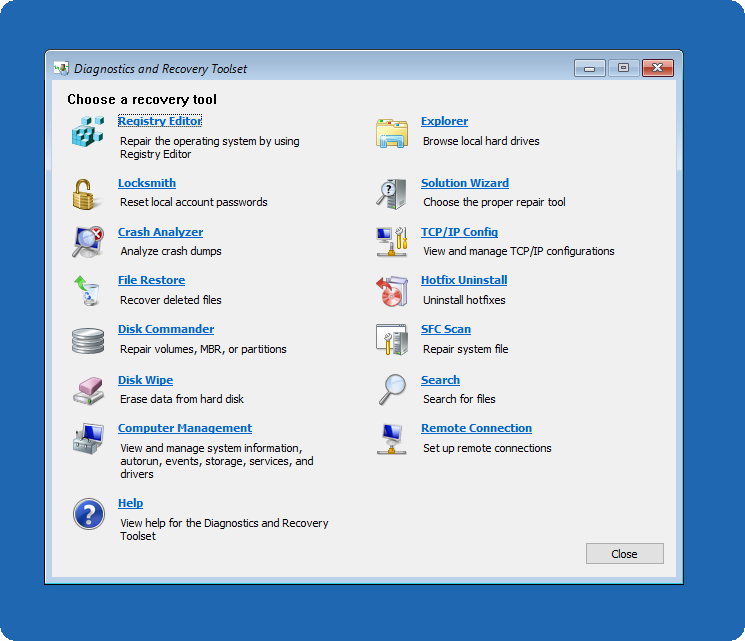
Task: Click the Explorer folder icon
Action: click(x=391, y=132)
